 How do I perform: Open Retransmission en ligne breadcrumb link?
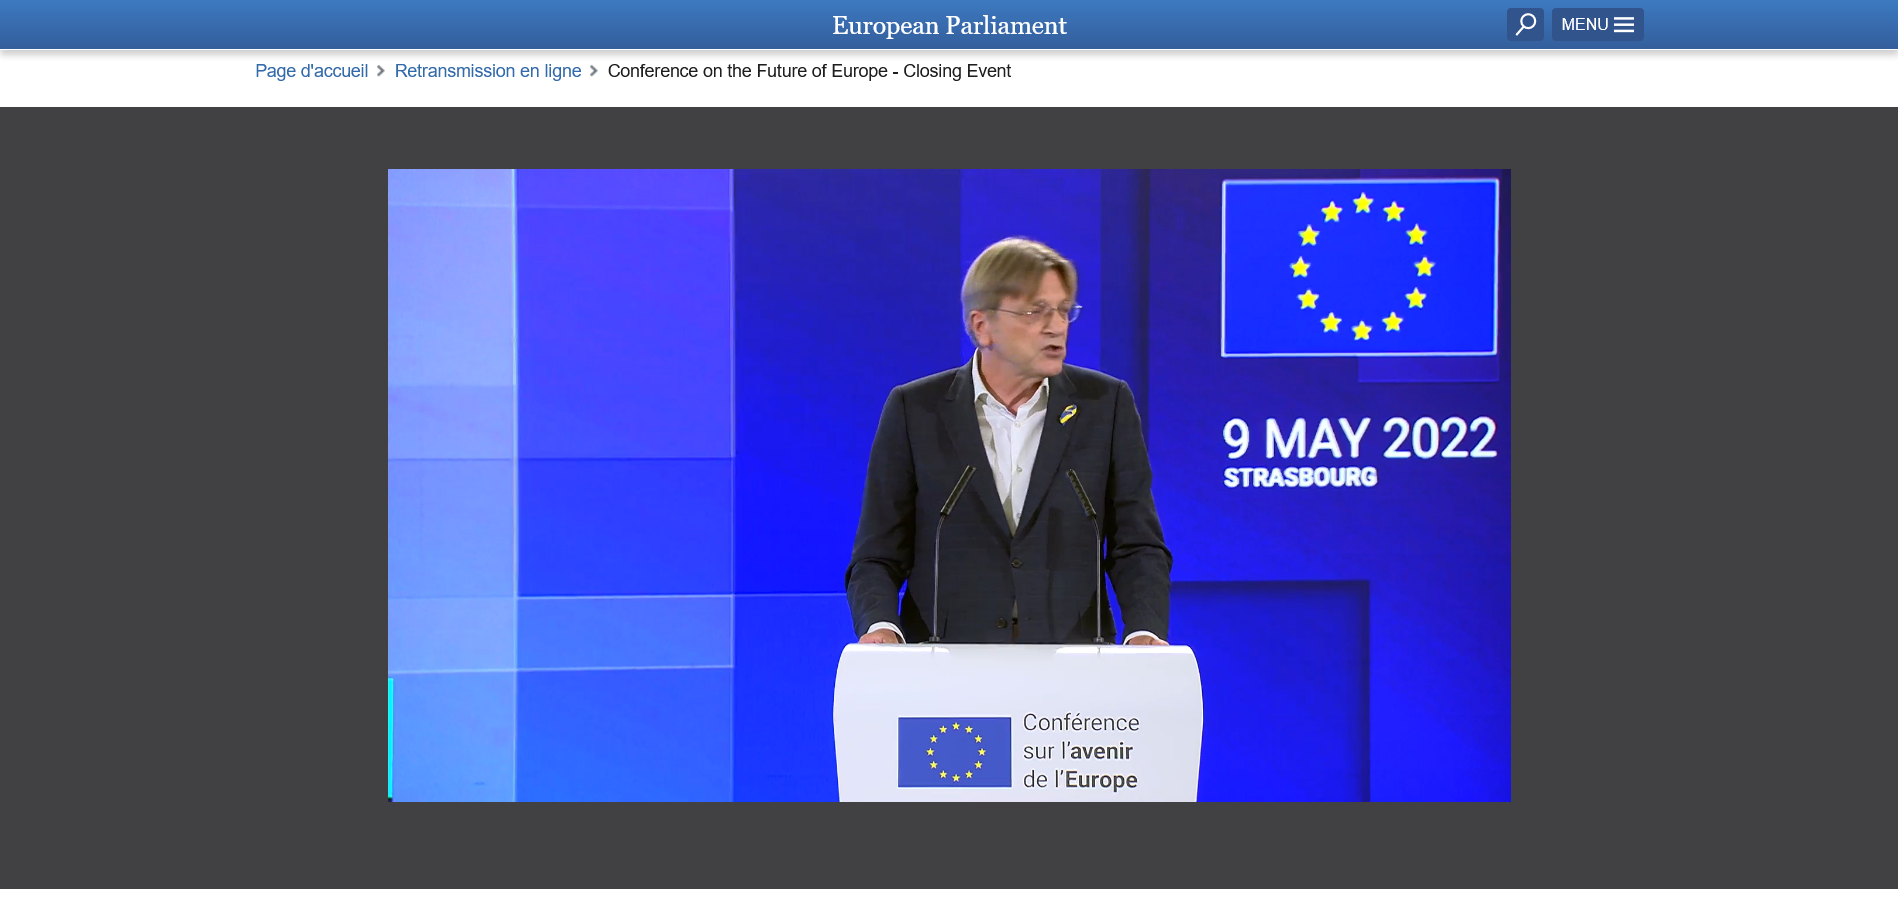pos(488,71)
